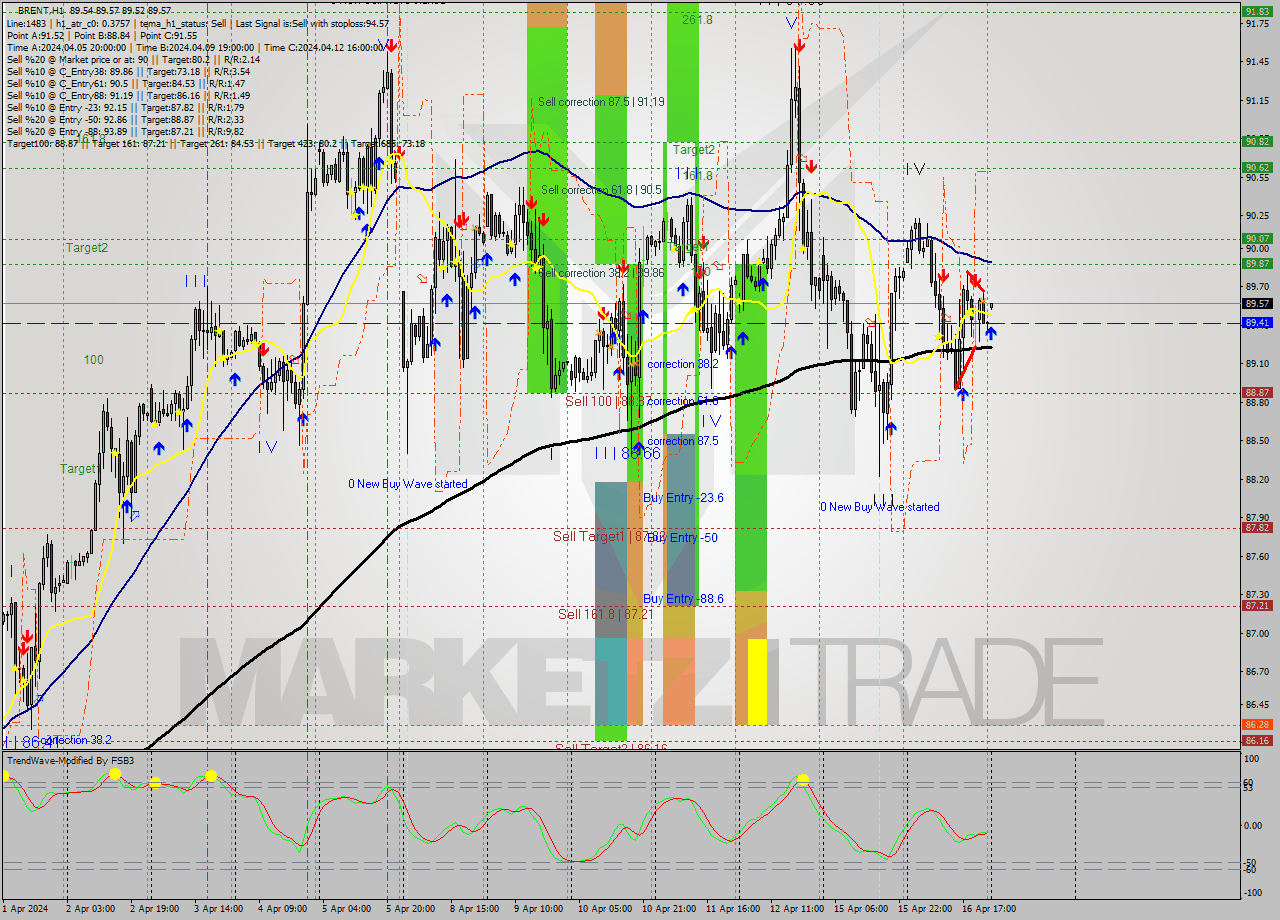Click the 89.87 price level tag
The width and height of the screenshot is (1280, 920).
[1257, 263]
